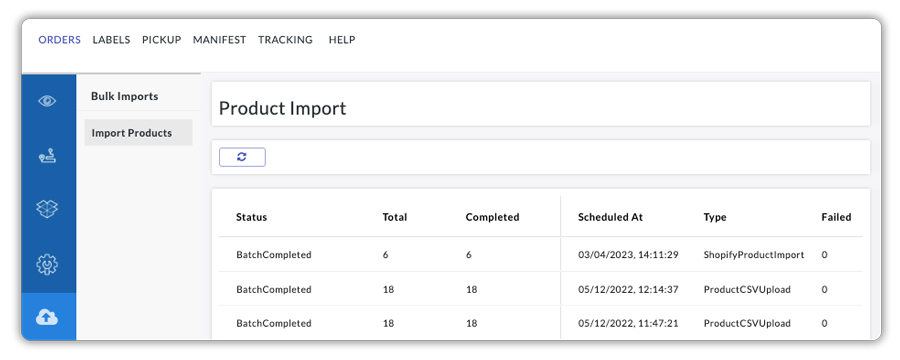Click Total value 6 in the Shopify row
The height and width of the screenshot is (360, 900).
(386, 254)
